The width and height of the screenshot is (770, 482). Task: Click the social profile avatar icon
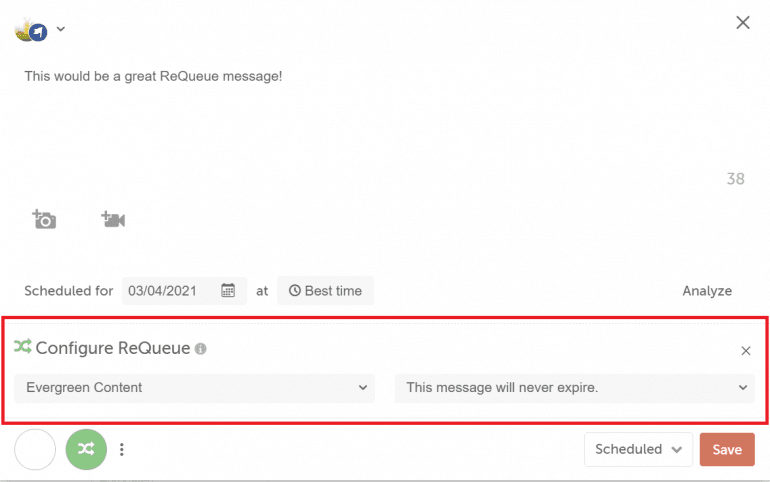click(x=31, y=30)
